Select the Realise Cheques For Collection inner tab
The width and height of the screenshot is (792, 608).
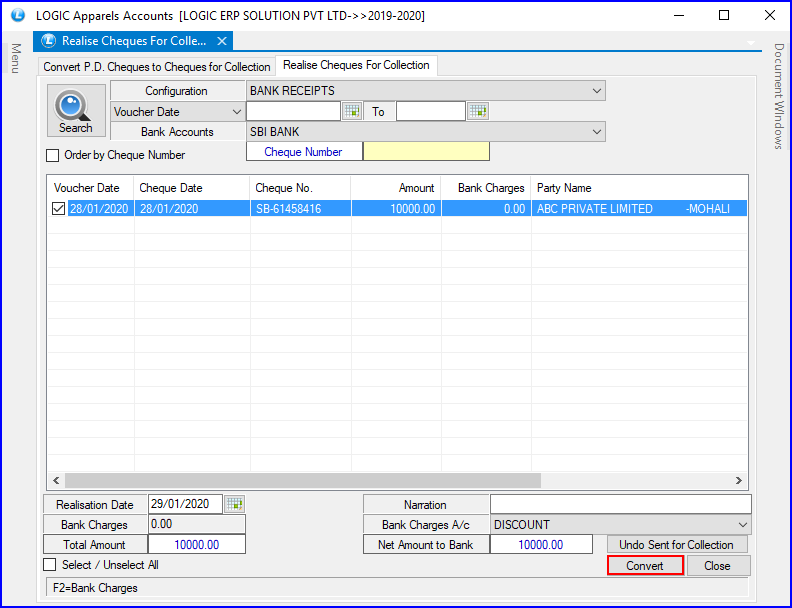[356, 65]
